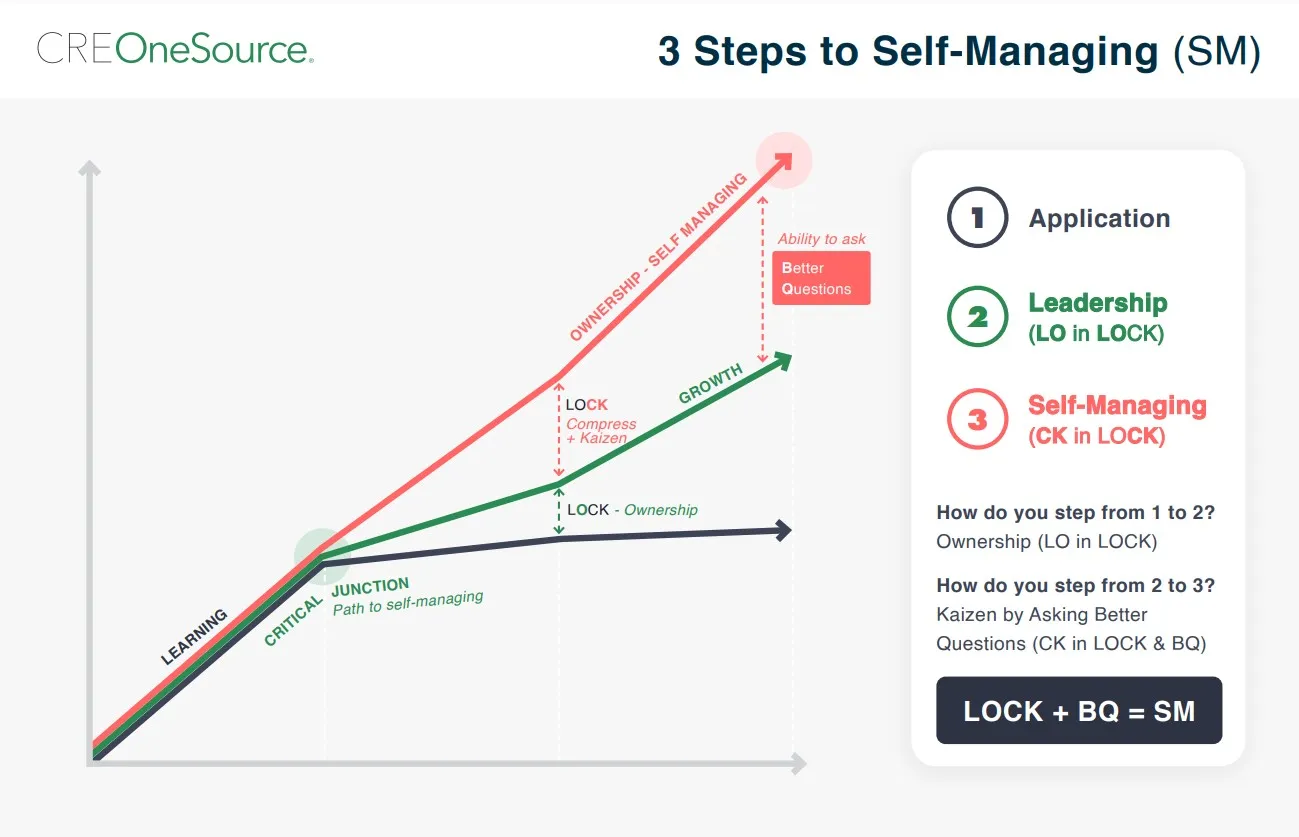Click the LOCK + BQ = SM box
1299x837 pixels.
[1079, 711]
